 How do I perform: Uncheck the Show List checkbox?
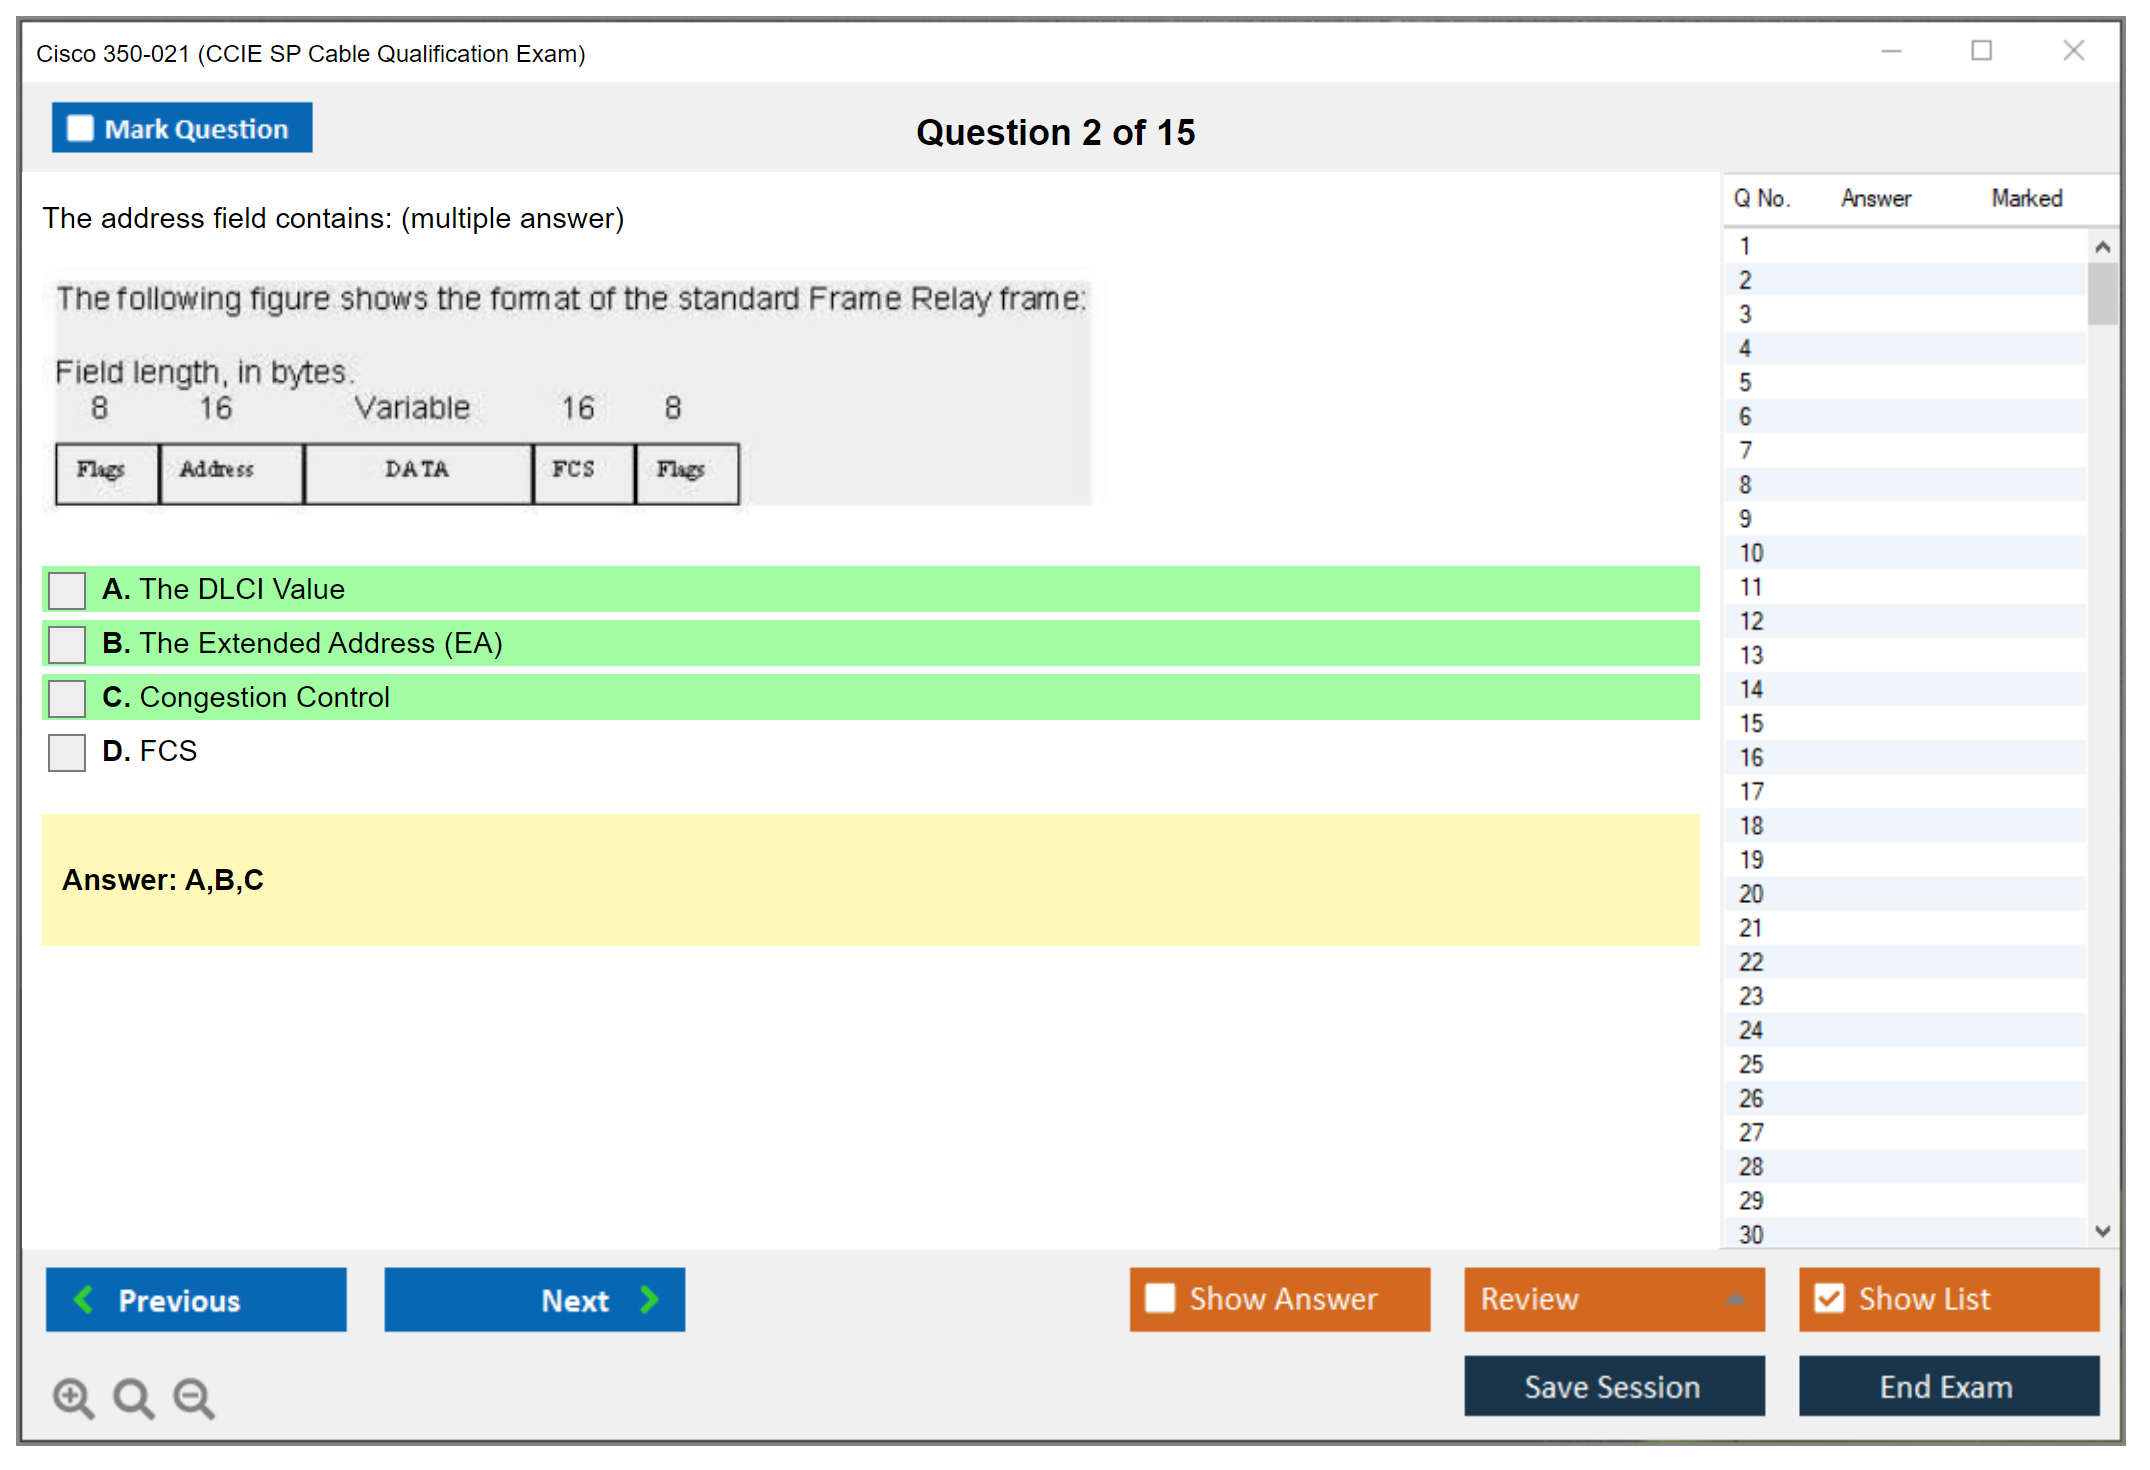(x=1829, y=1299)
